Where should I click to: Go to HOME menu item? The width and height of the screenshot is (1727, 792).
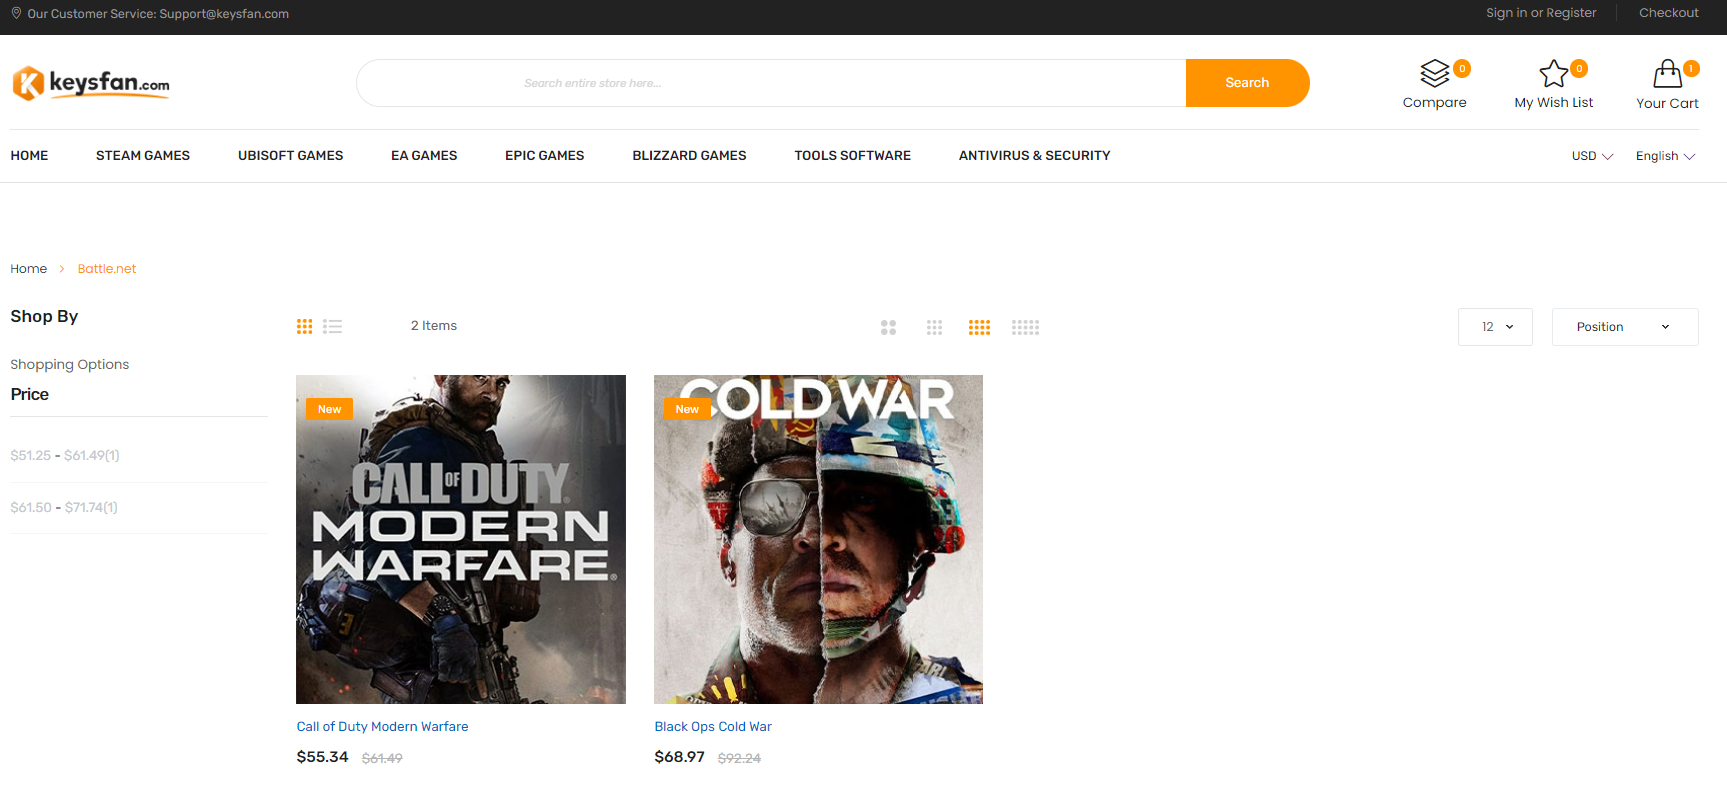click(x=29, y=156)
